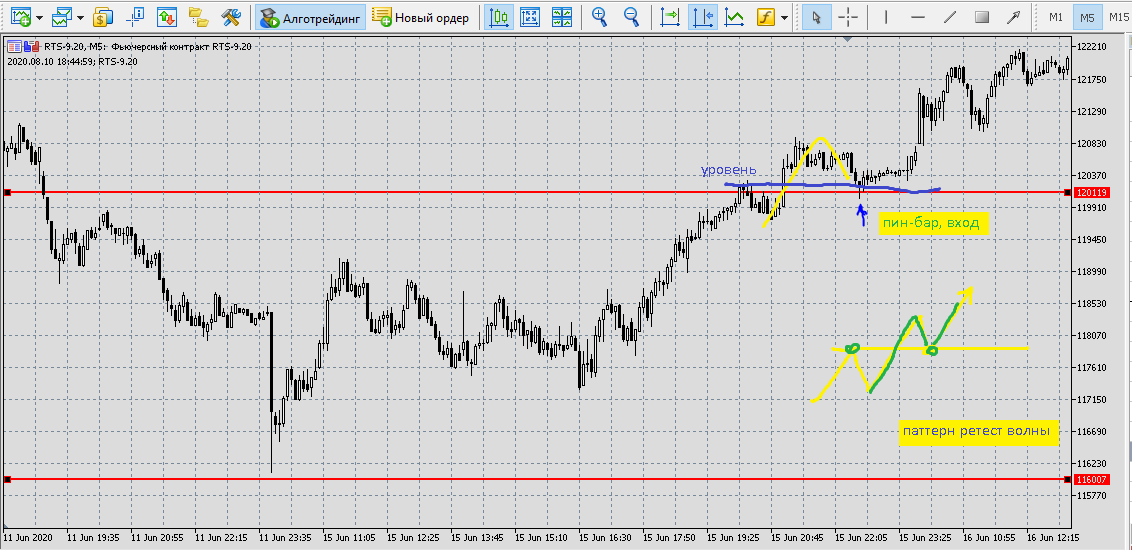
Task: Switch to the M5 timeframe
Action: click(1087, 17)
